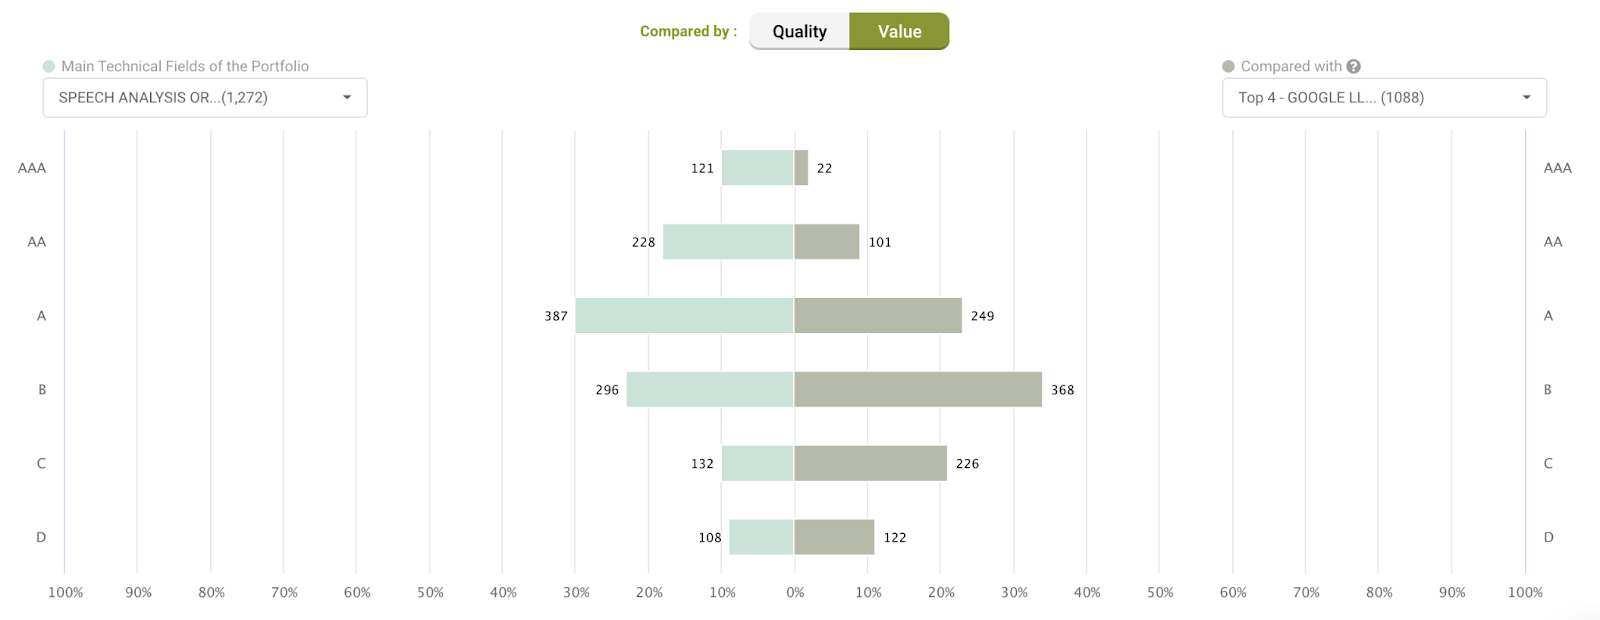Click the green AAA bar labeled 121

758,168
